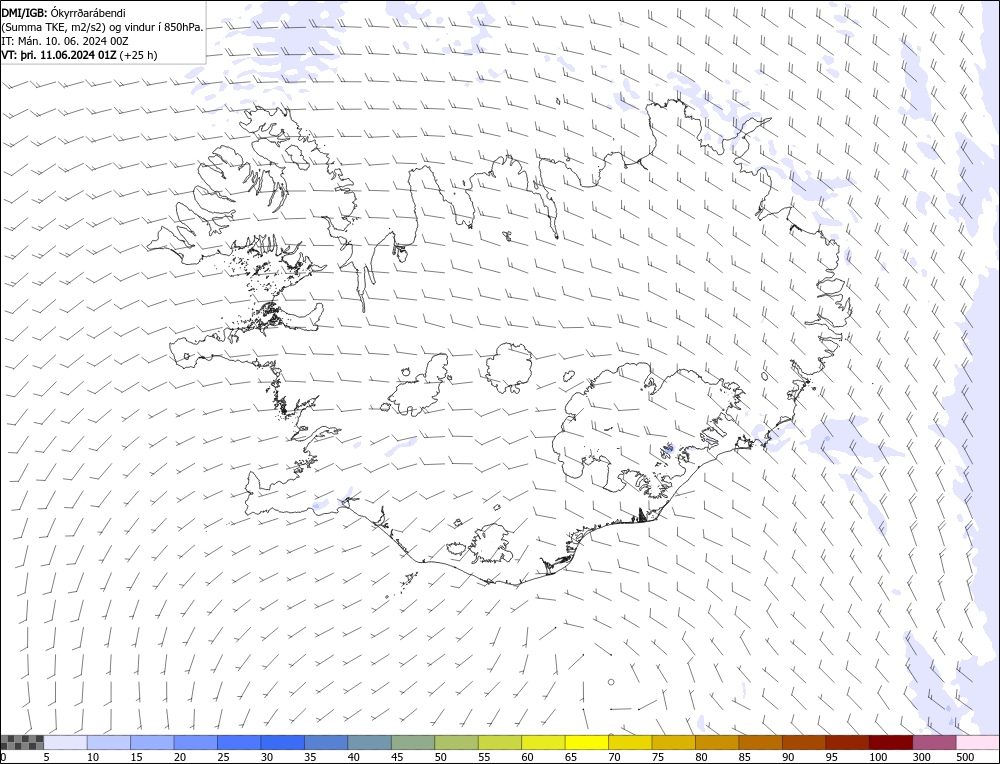
Task: Click the grey-blue swatch between 40 and 45
Action: point(370,742)
